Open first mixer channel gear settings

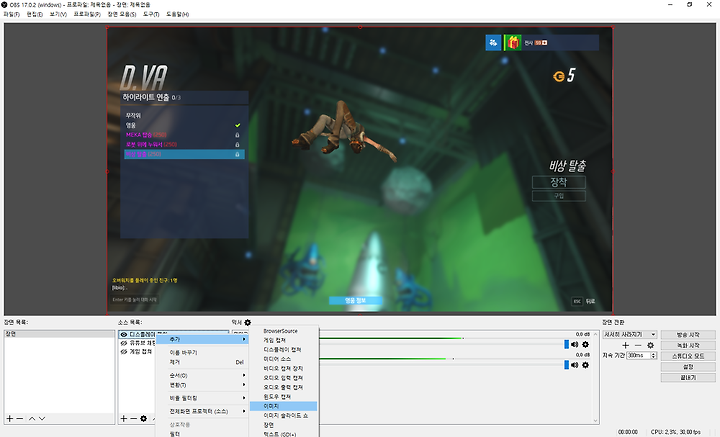click(x=585, y=344)
